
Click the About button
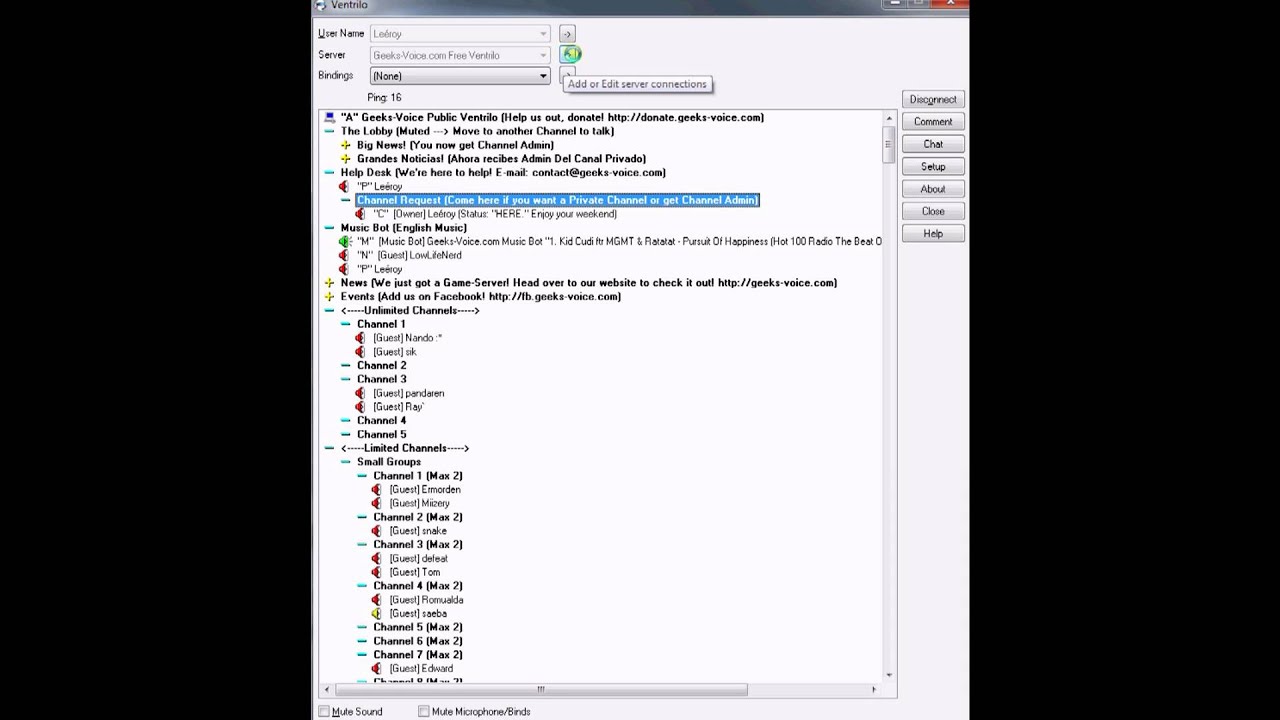933,189
